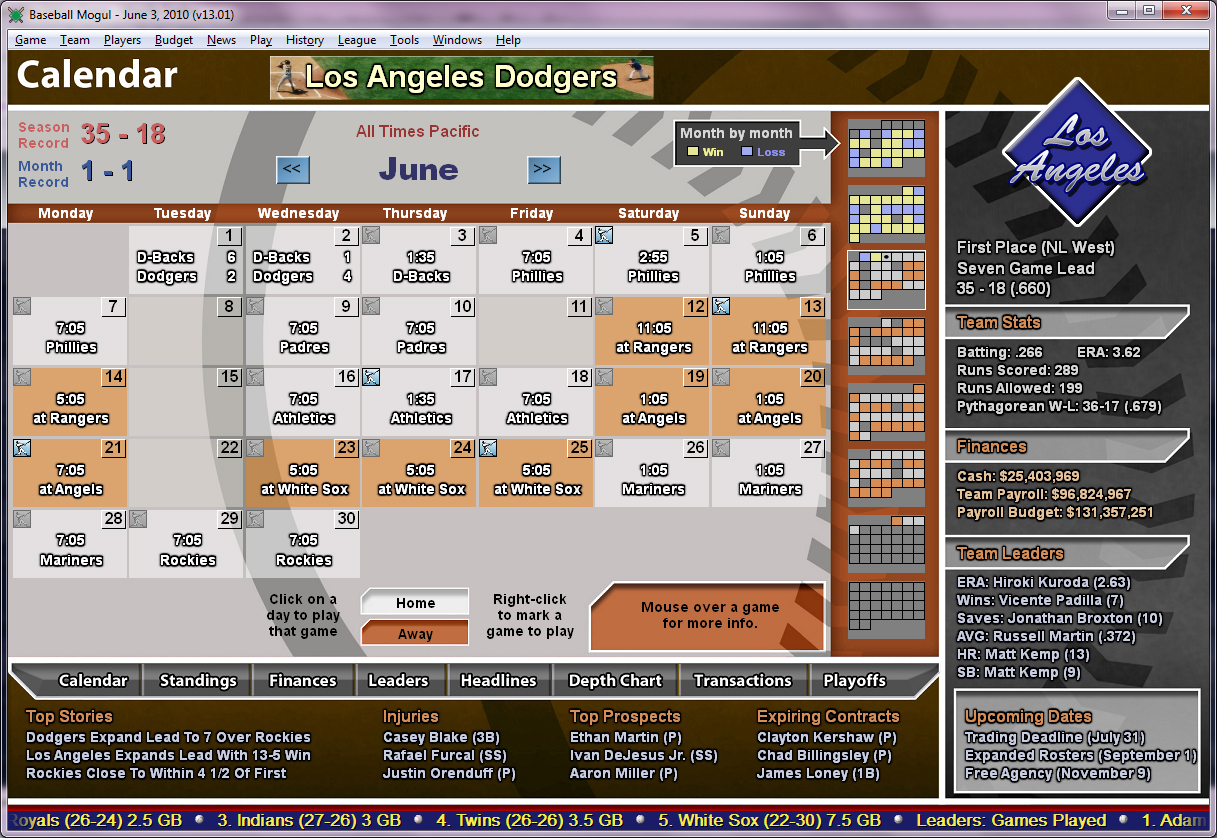Select the Home games toggle

[414, 602]
